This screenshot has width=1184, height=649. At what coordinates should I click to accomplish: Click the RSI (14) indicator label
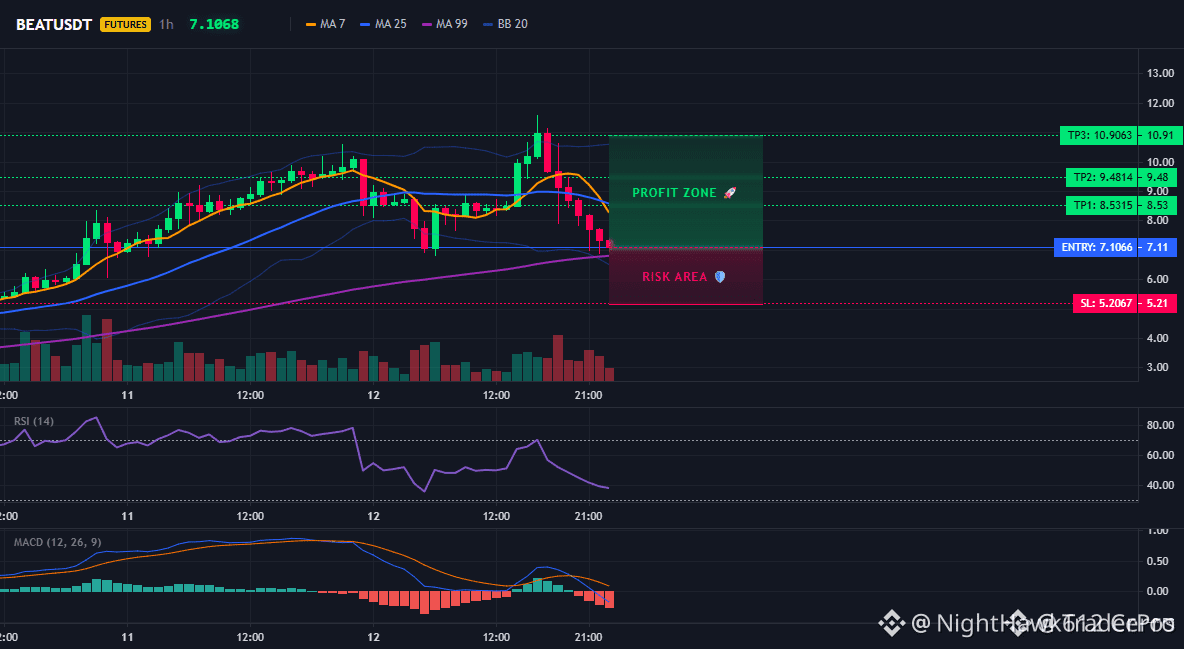[x=34, y=421]
